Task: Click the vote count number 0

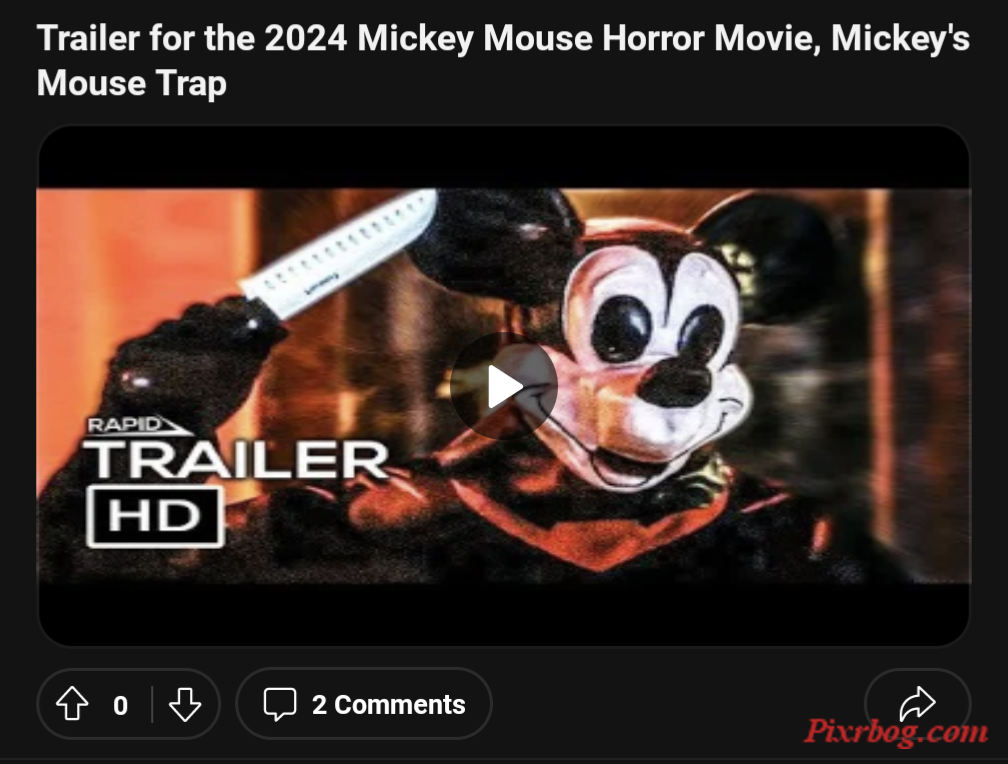Action: 120,705
